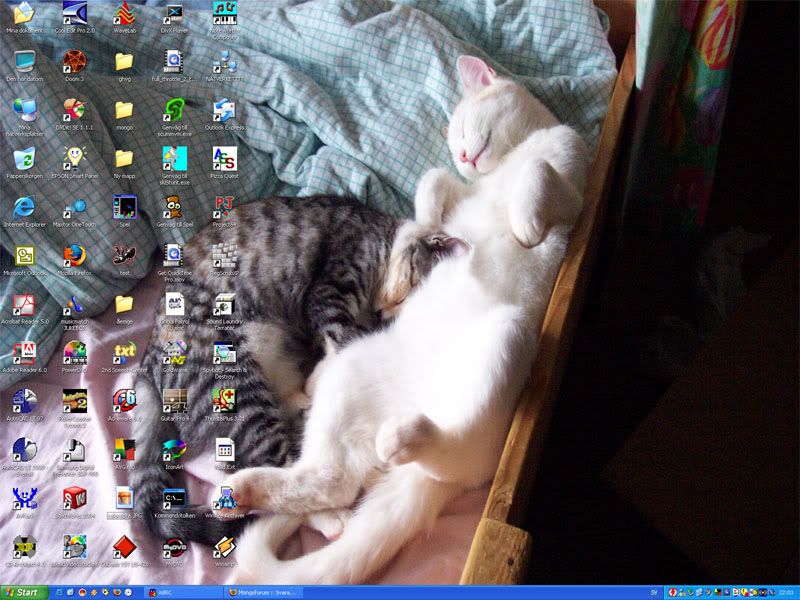Open the IconArt shortcut
The width and height of the screenshot is (800, 600).
(x=174, y=450)
